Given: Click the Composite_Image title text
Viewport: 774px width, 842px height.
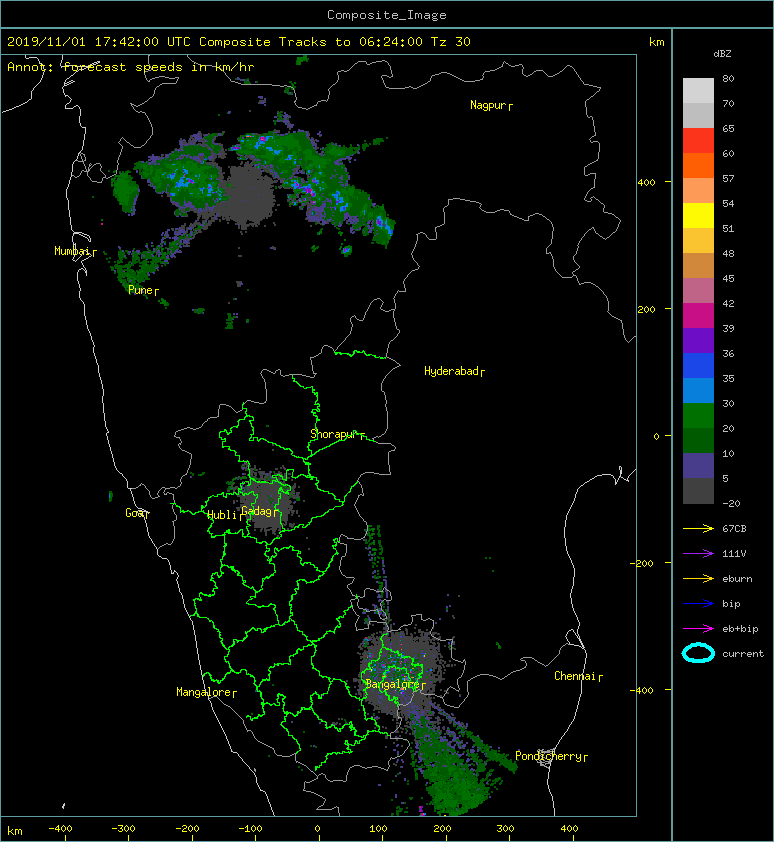Looking at the screenshot, I should [x=387, y=15].
